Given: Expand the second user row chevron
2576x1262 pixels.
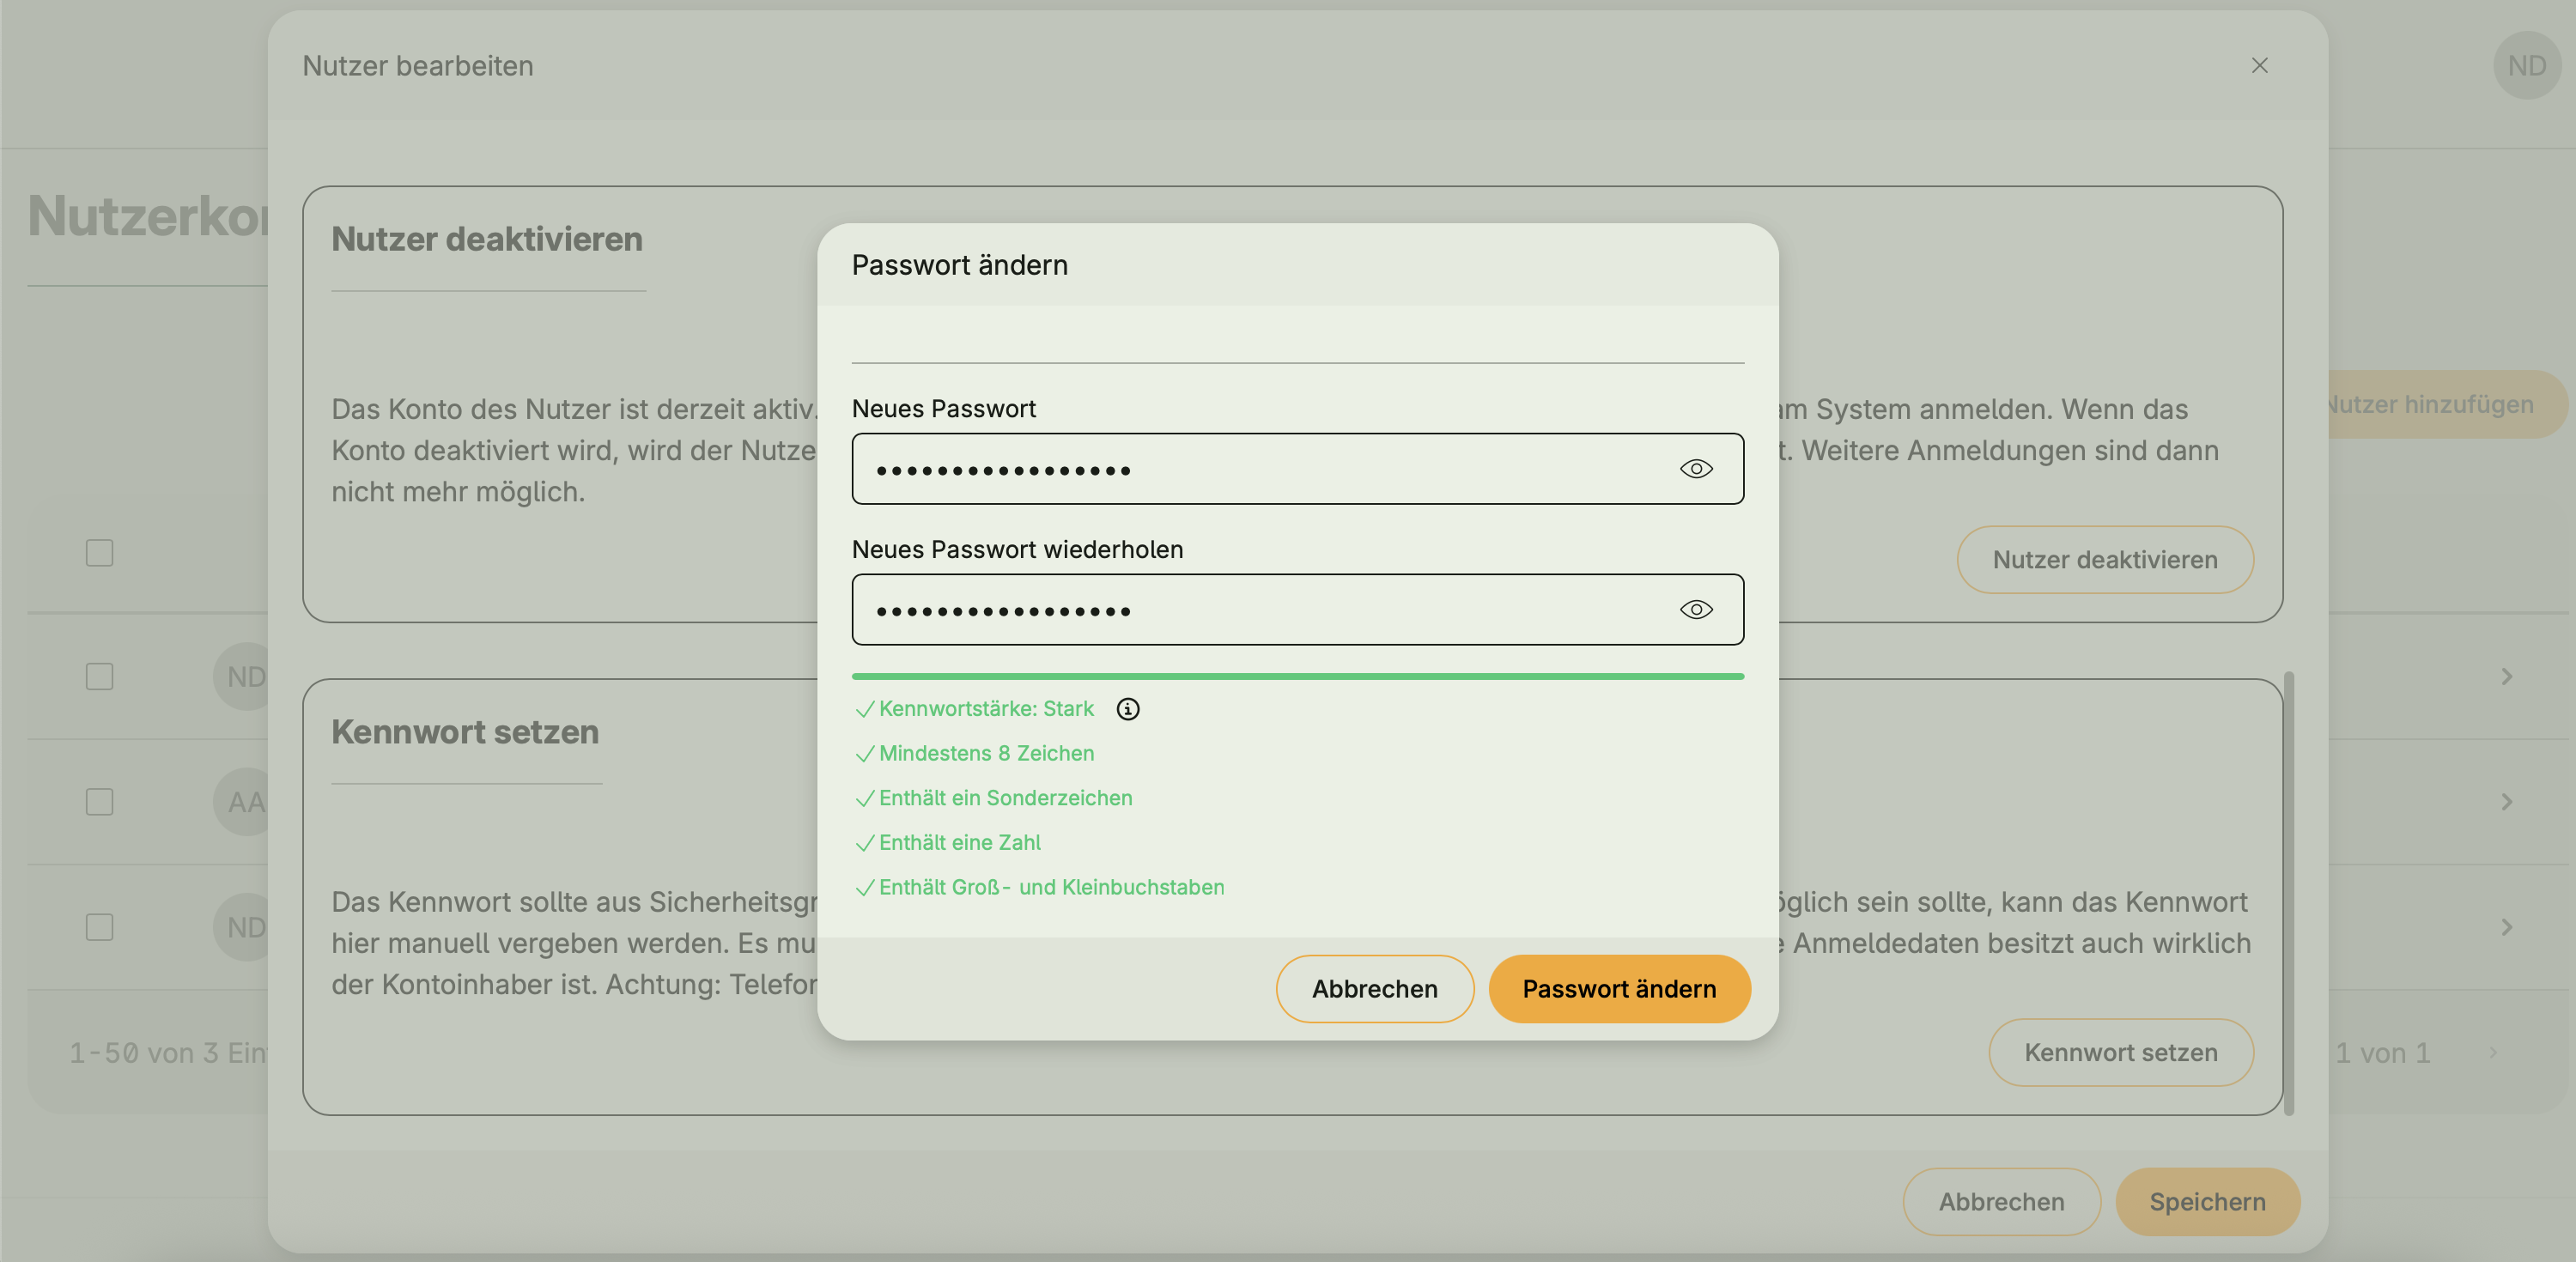Looking at the screenshot, I should 2506,802.
